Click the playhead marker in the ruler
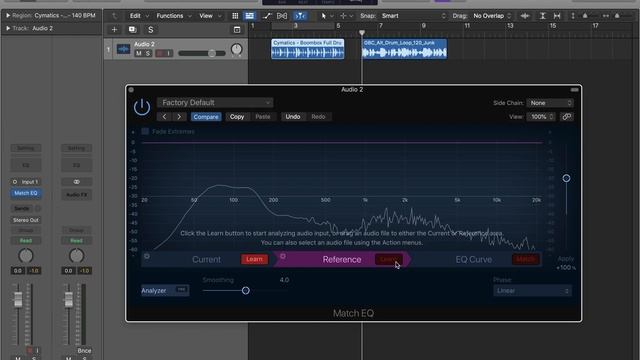Image resolution: width=640 pixels, height=360 pixels. tap(362, 32)
